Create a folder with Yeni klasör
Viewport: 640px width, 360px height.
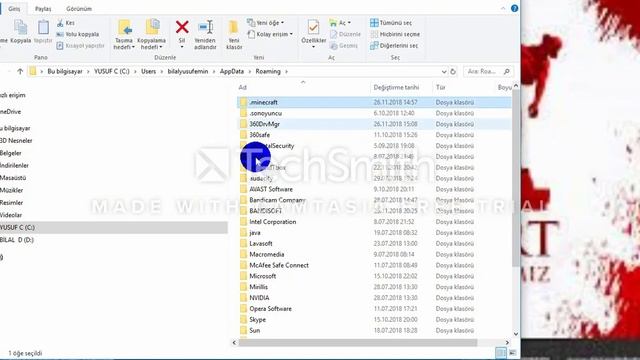coord(234,35)
